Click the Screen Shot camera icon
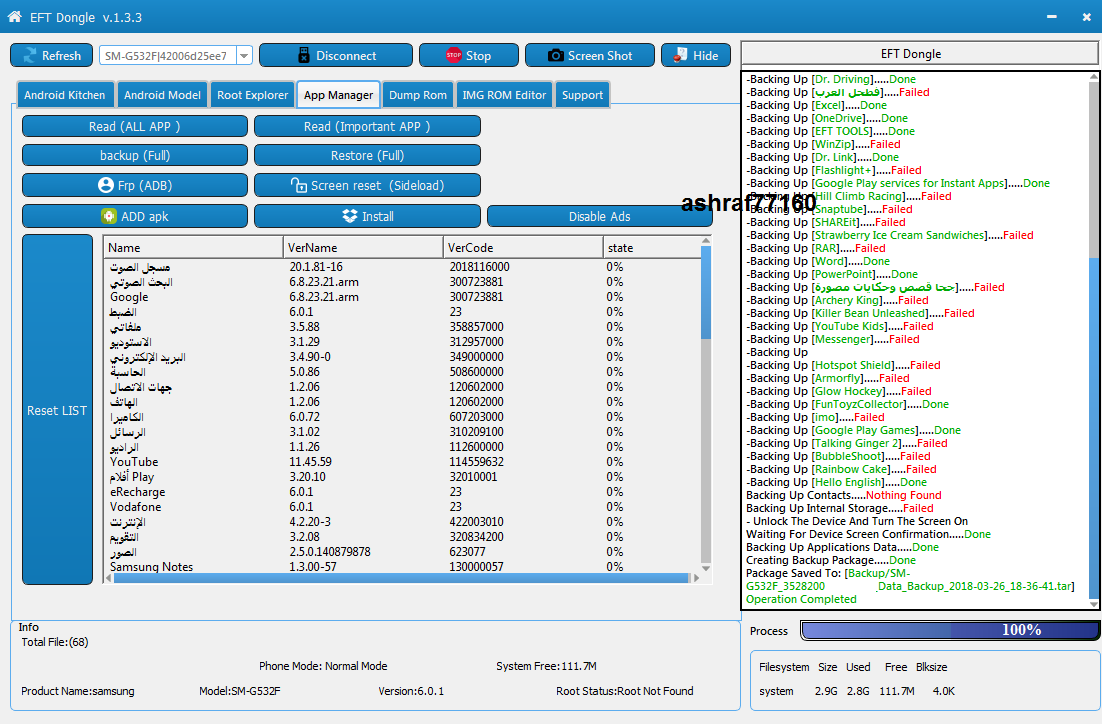This screenshot has width=1102, height=724. tap(555, 56)
